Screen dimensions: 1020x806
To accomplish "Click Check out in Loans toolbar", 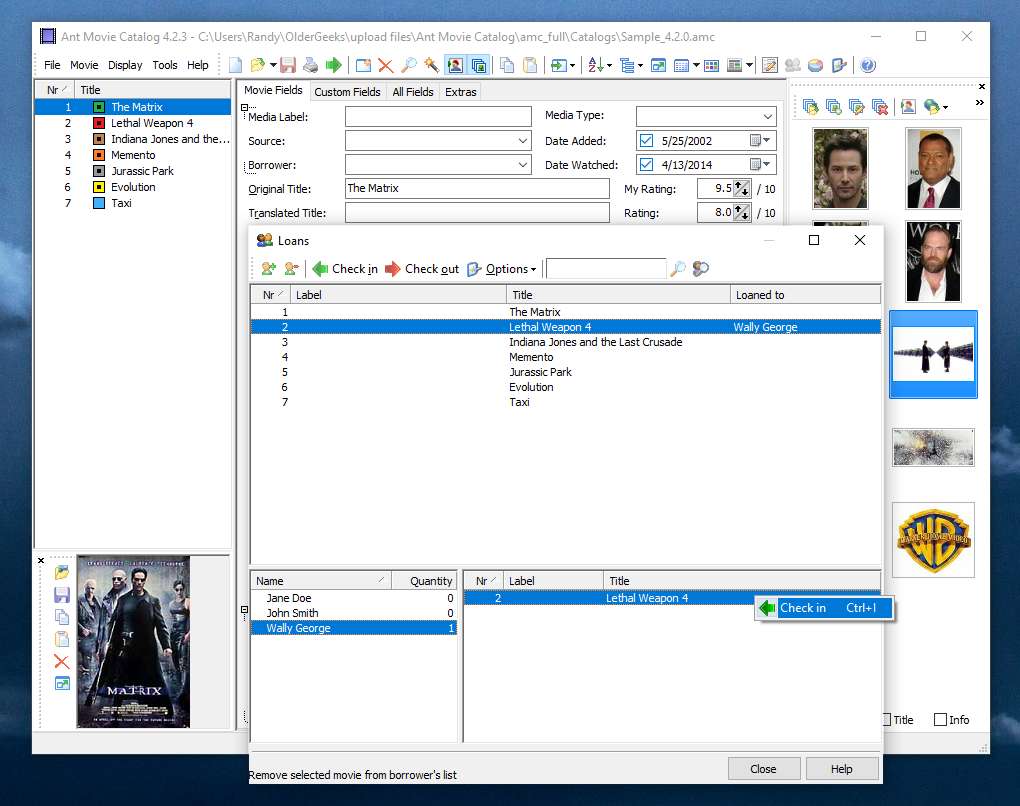I will 422,269.
